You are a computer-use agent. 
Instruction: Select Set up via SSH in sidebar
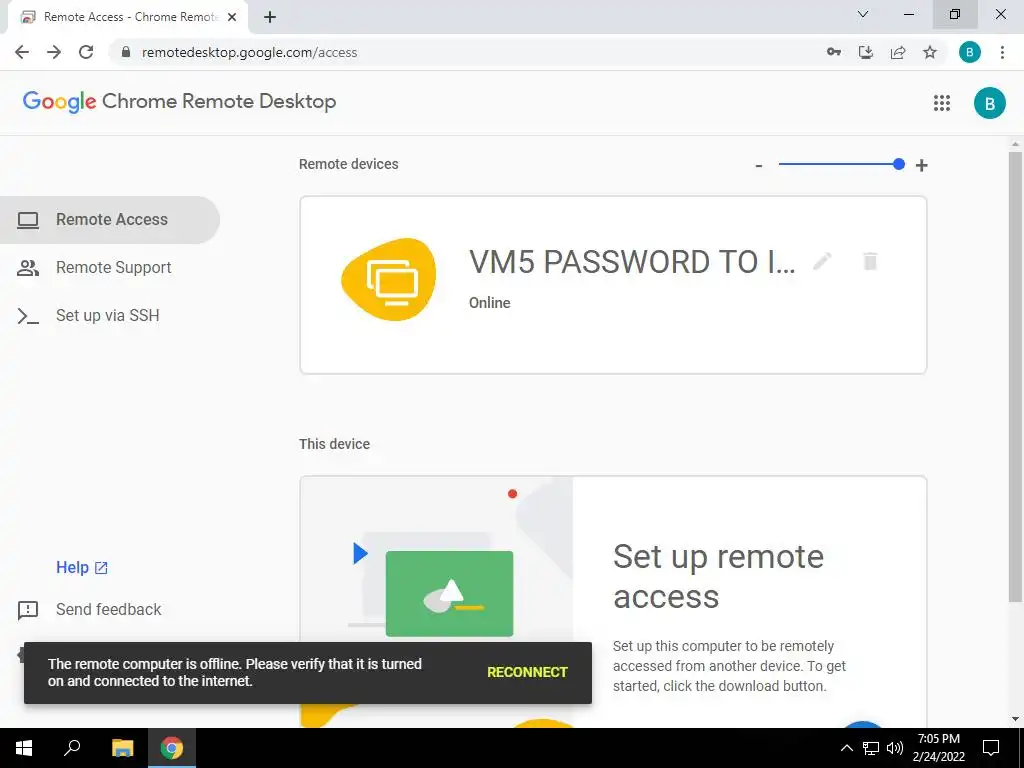click(x=110, y=315)
